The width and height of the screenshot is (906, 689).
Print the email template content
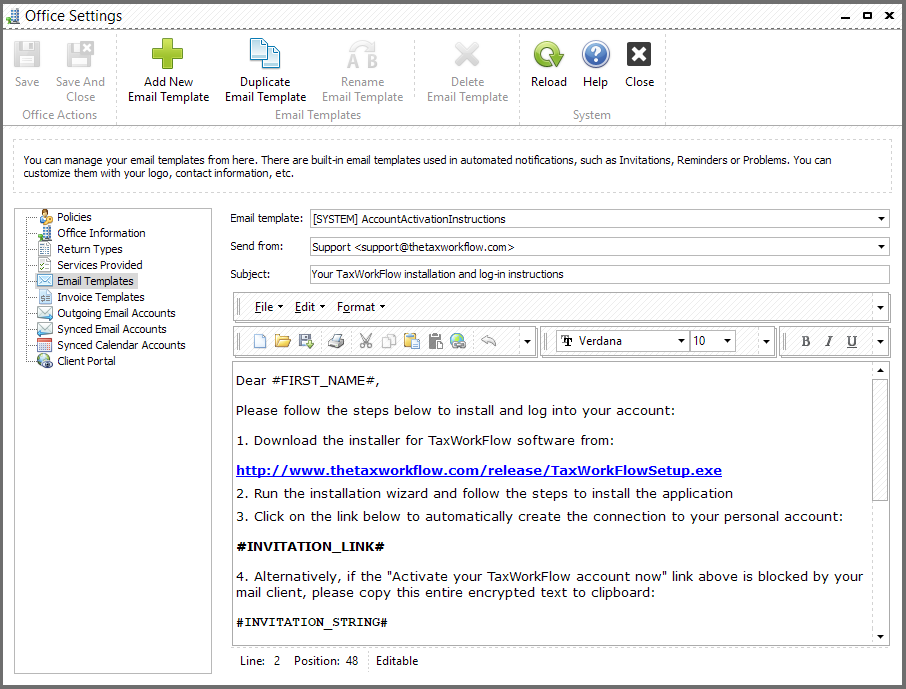(336, 341)
